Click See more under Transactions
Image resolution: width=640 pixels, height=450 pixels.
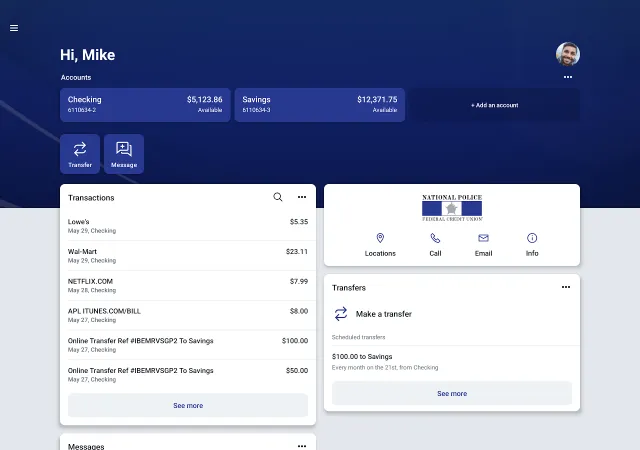pos(188,405)
